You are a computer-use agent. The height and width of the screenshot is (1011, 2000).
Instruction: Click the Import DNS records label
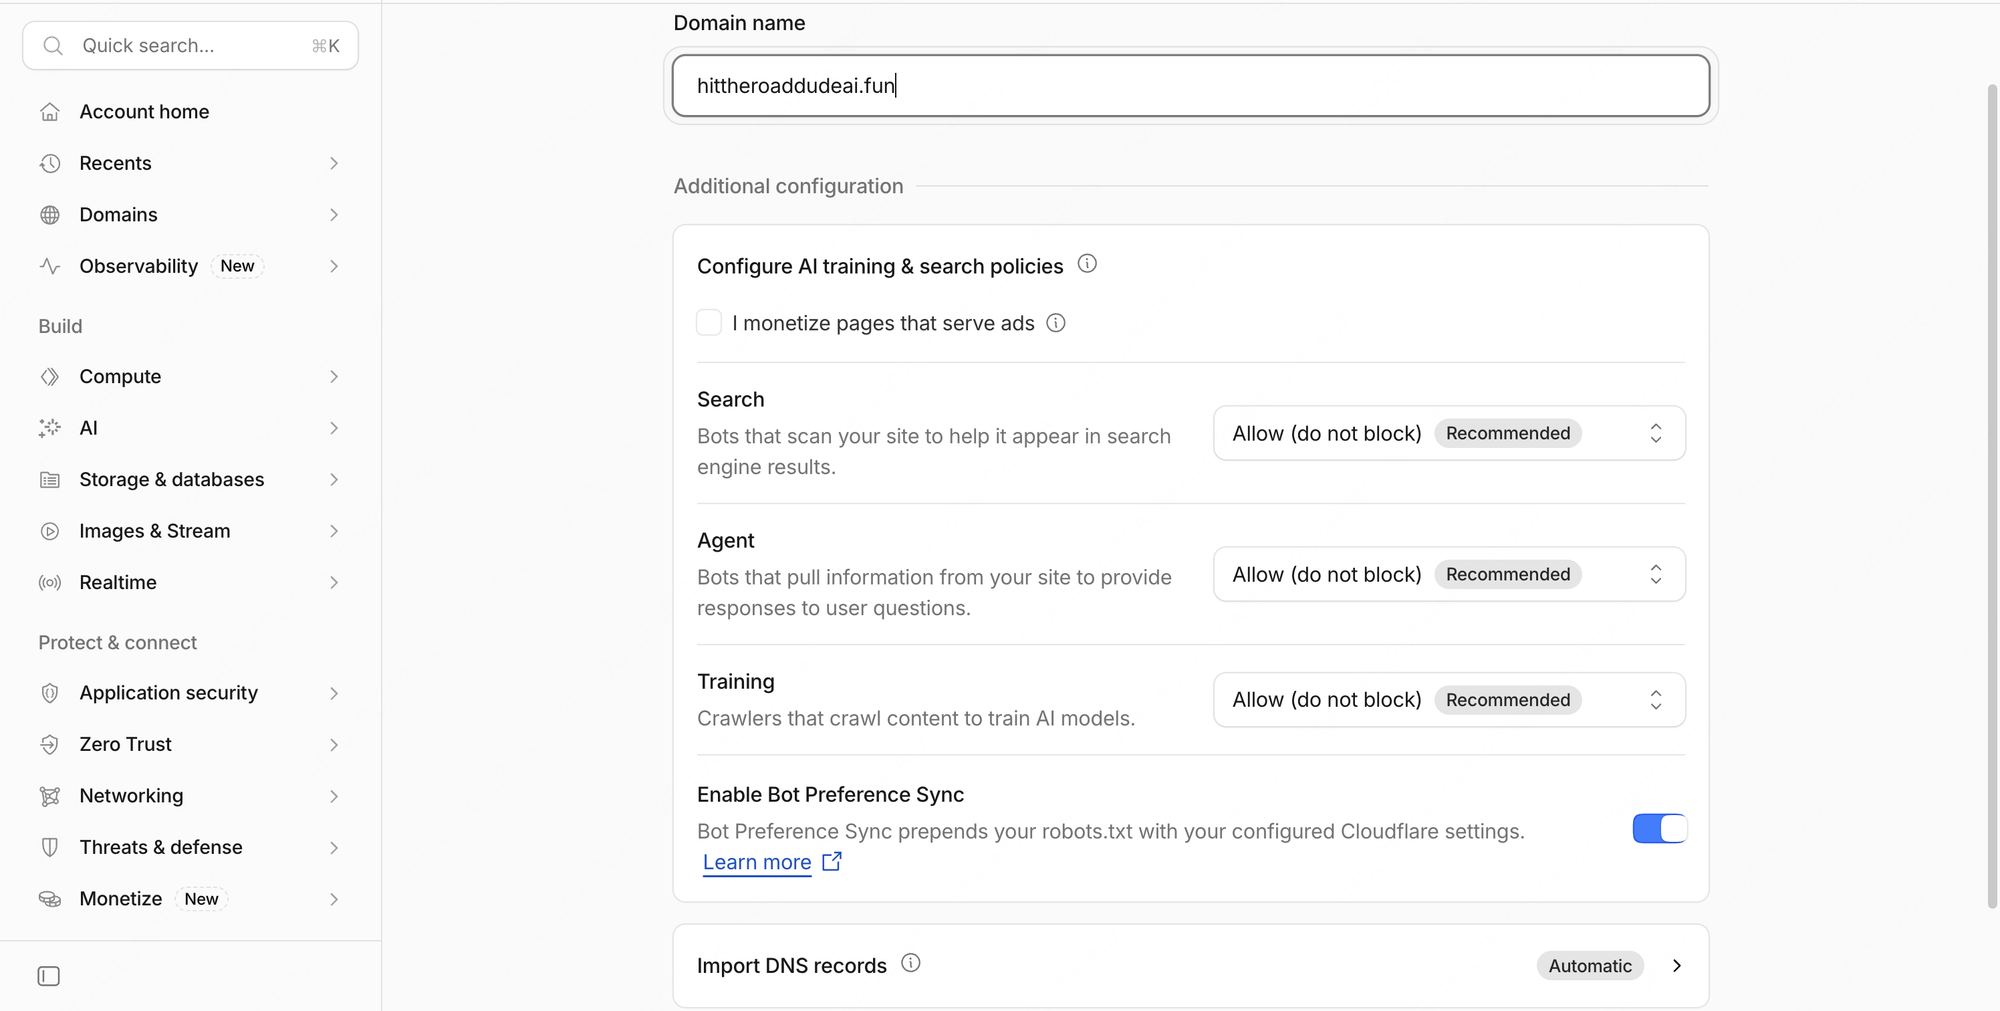pyautogui.click(x=791, y=966)
